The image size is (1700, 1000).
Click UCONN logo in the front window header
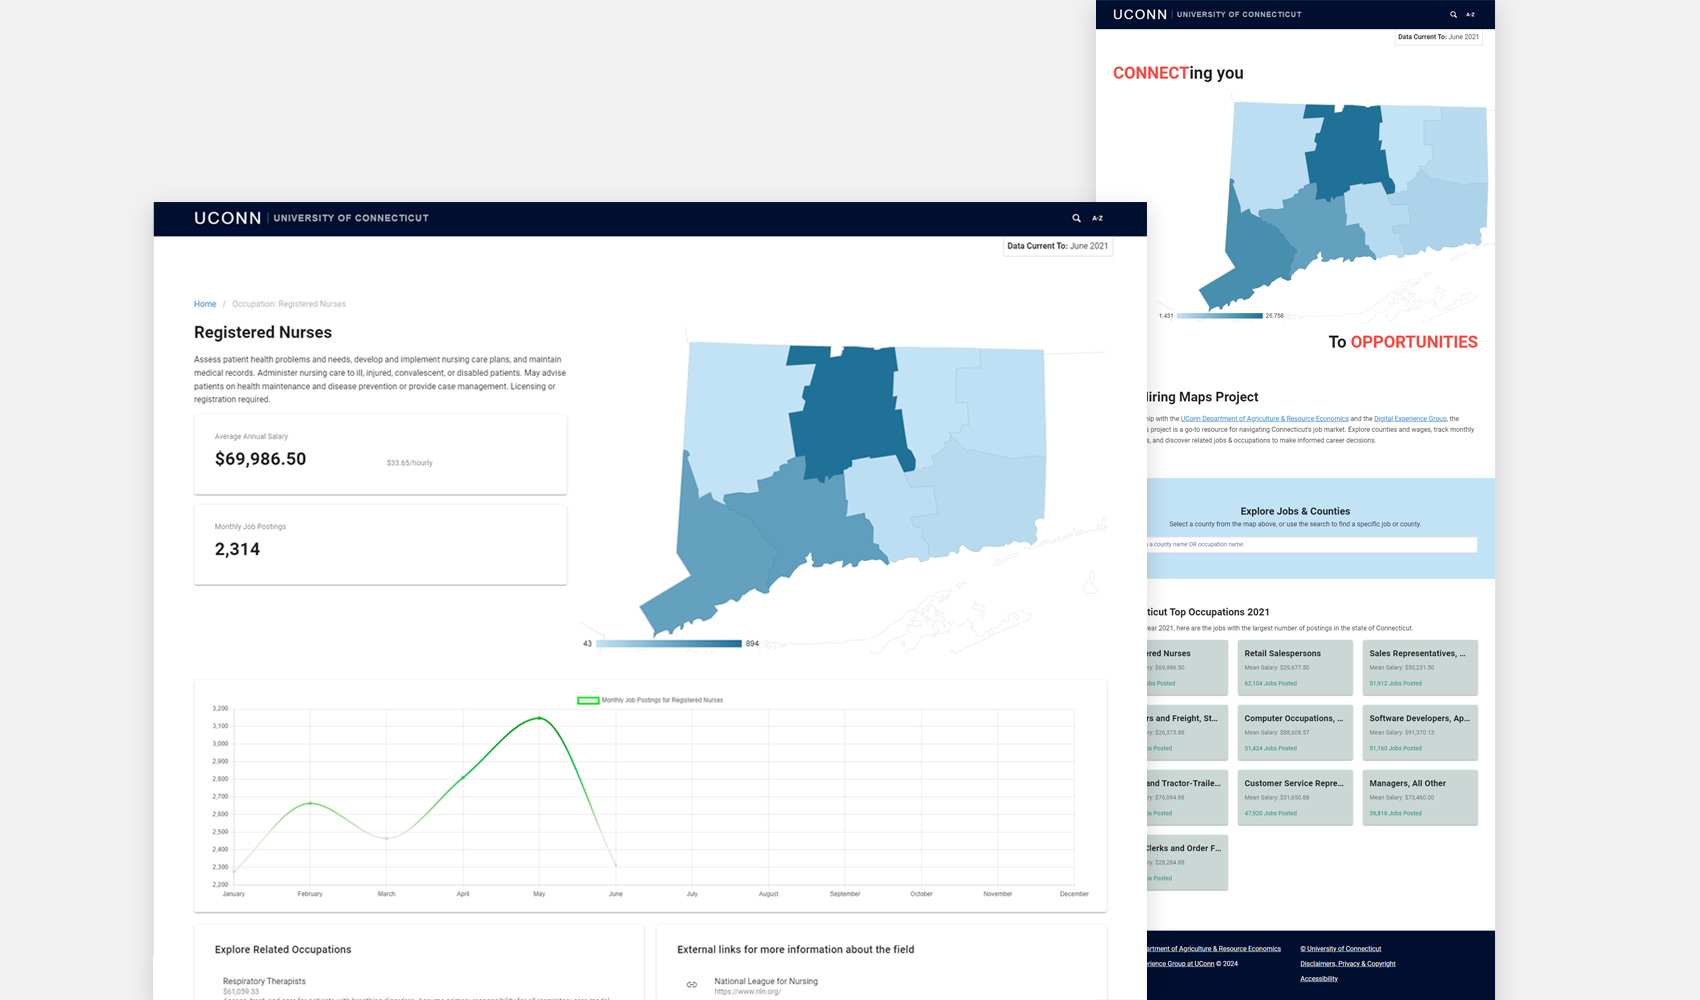click(x=227, y=218)
